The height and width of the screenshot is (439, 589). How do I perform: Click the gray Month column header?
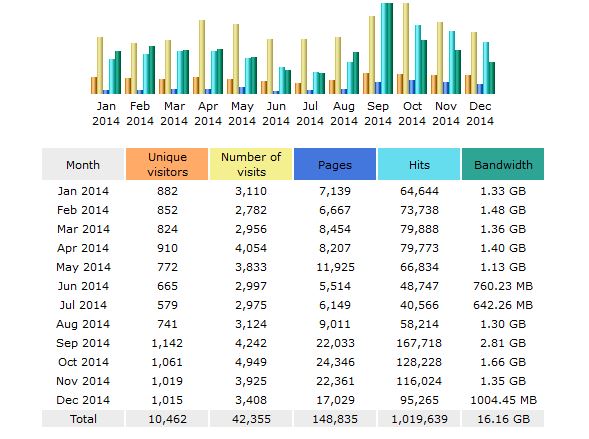pyautogui.click(x=83, y=164)
